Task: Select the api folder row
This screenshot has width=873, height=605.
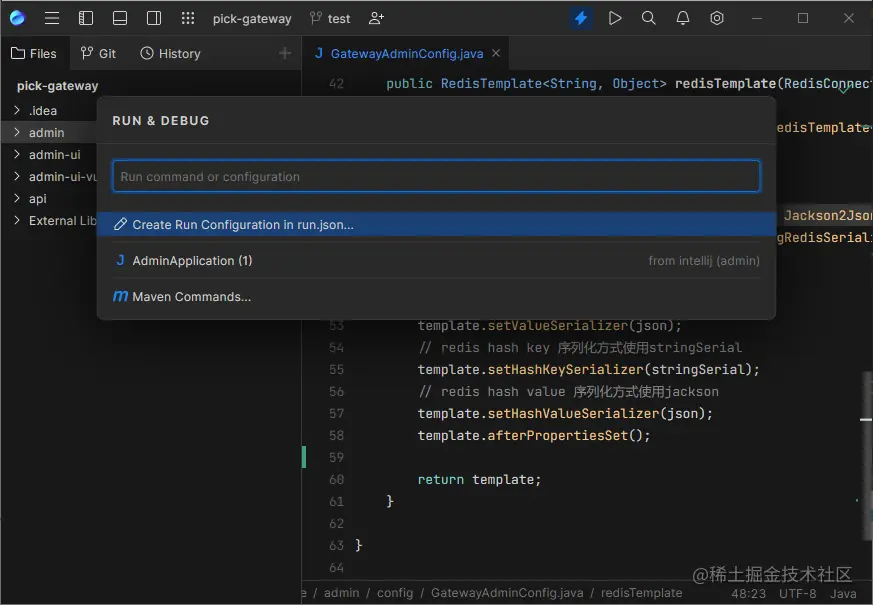Action: [49, 198]
